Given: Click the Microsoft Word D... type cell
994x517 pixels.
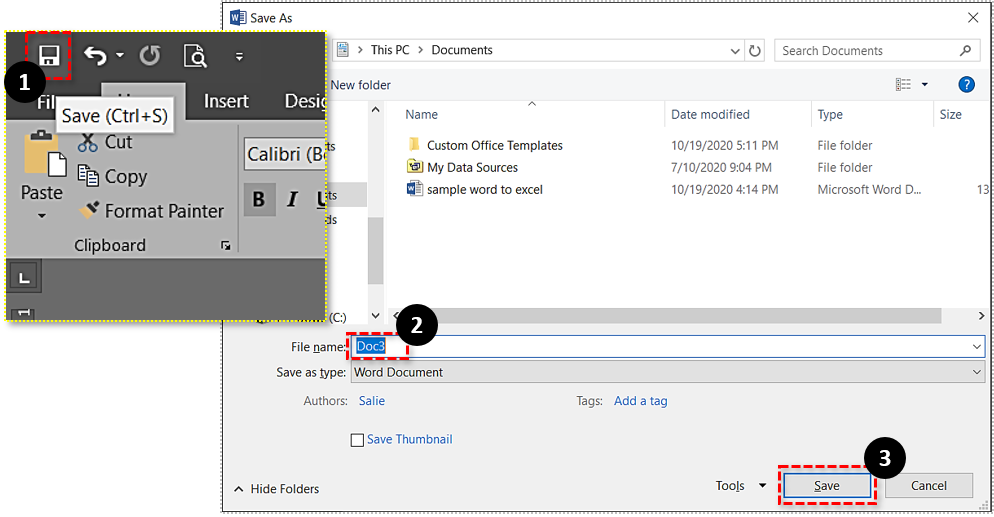Looking at the screenshot, I should (869, 189).
